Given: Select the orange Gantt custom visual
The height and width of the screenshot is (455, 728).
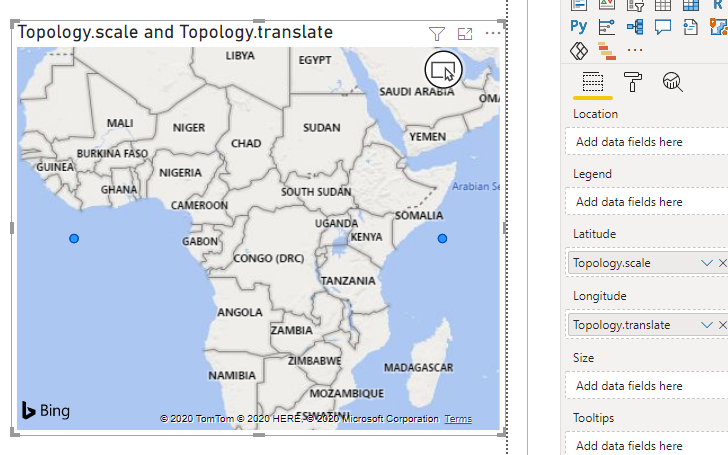Looking at the screenshot, I should tap(606, 51).
